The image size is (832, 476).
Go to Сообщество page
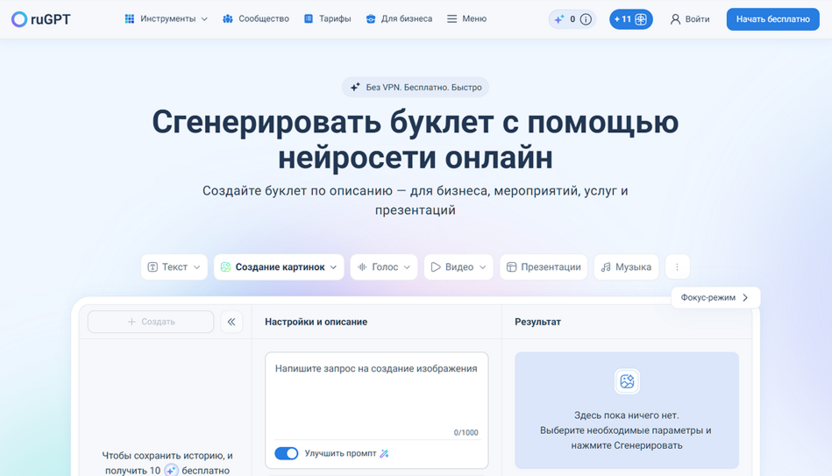(x=256, y=19)
